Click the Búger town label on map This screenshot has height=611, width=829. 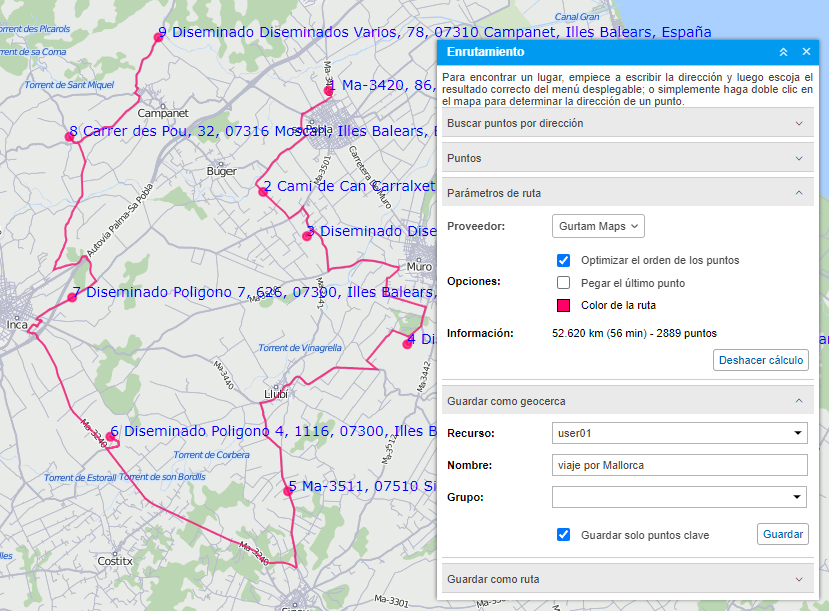click(222, 171)
